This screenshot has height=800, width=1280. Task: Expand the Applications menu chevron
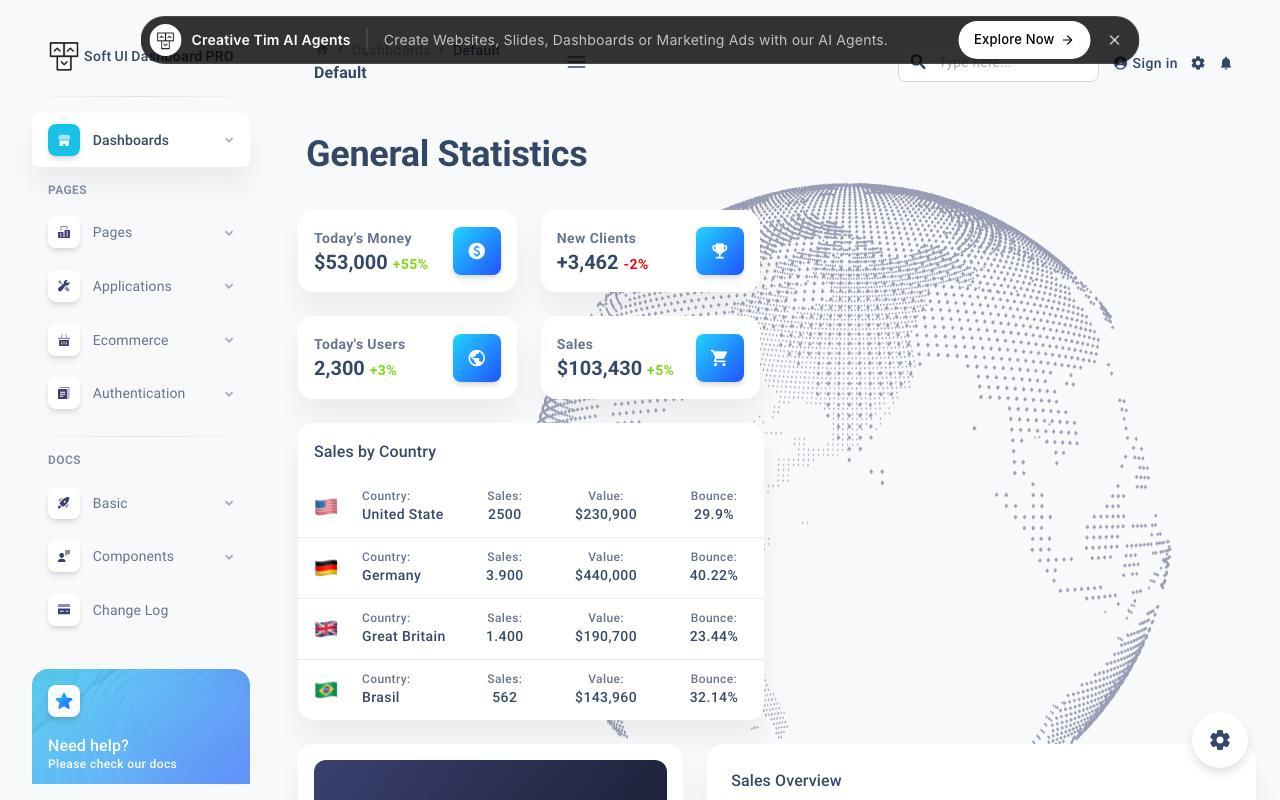229,286
